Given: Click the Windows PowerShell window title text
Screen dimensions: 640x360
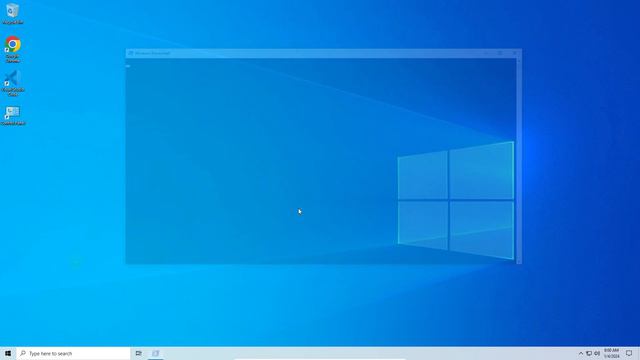Looking at the screenshot, I should point(152,53).
